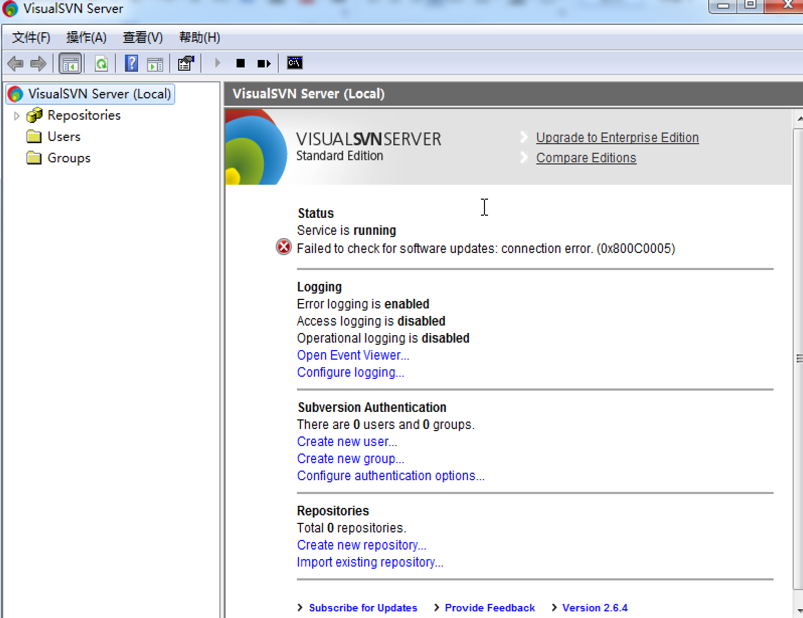Click the 'Subversion Authentication' heading
This screenshot has width=803, height=618.
(372, 407)
